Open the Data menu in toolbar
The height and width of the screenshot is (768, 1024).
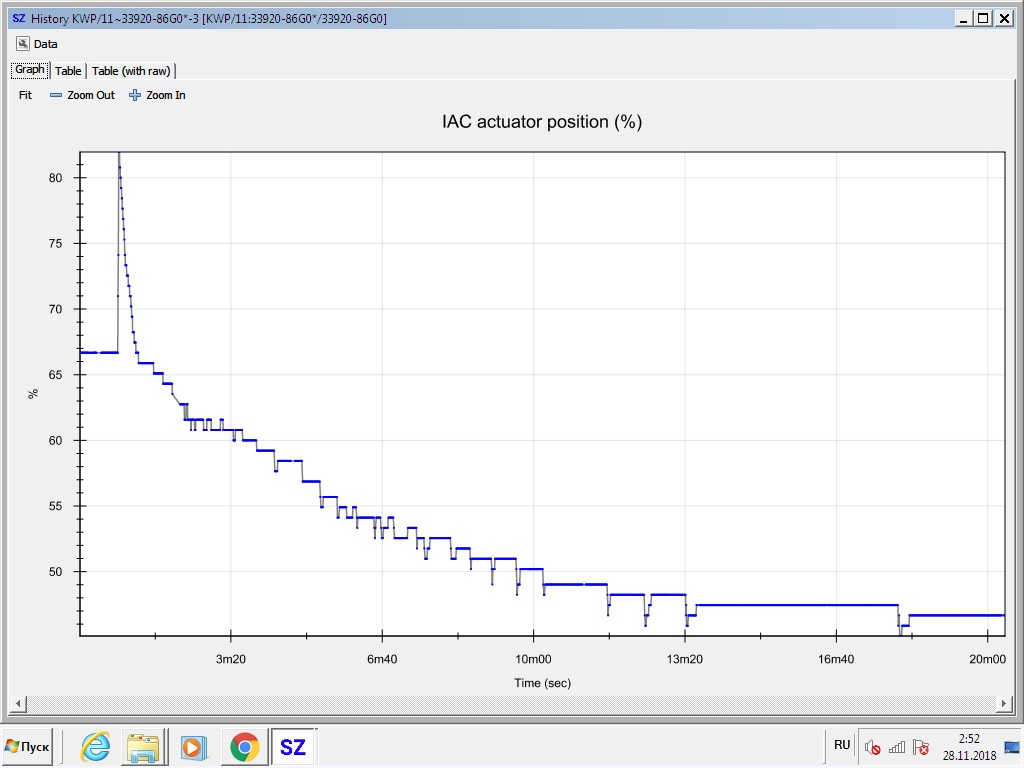point(37,44)
